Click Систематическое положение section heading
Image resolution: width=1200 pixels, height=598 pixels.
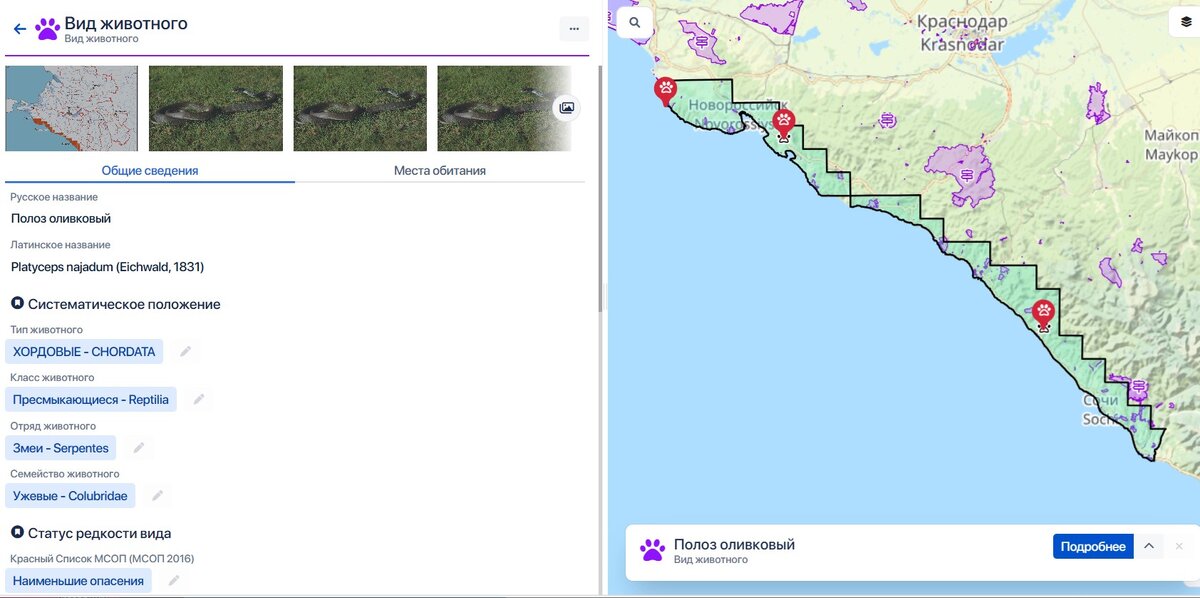pos(124,304)
